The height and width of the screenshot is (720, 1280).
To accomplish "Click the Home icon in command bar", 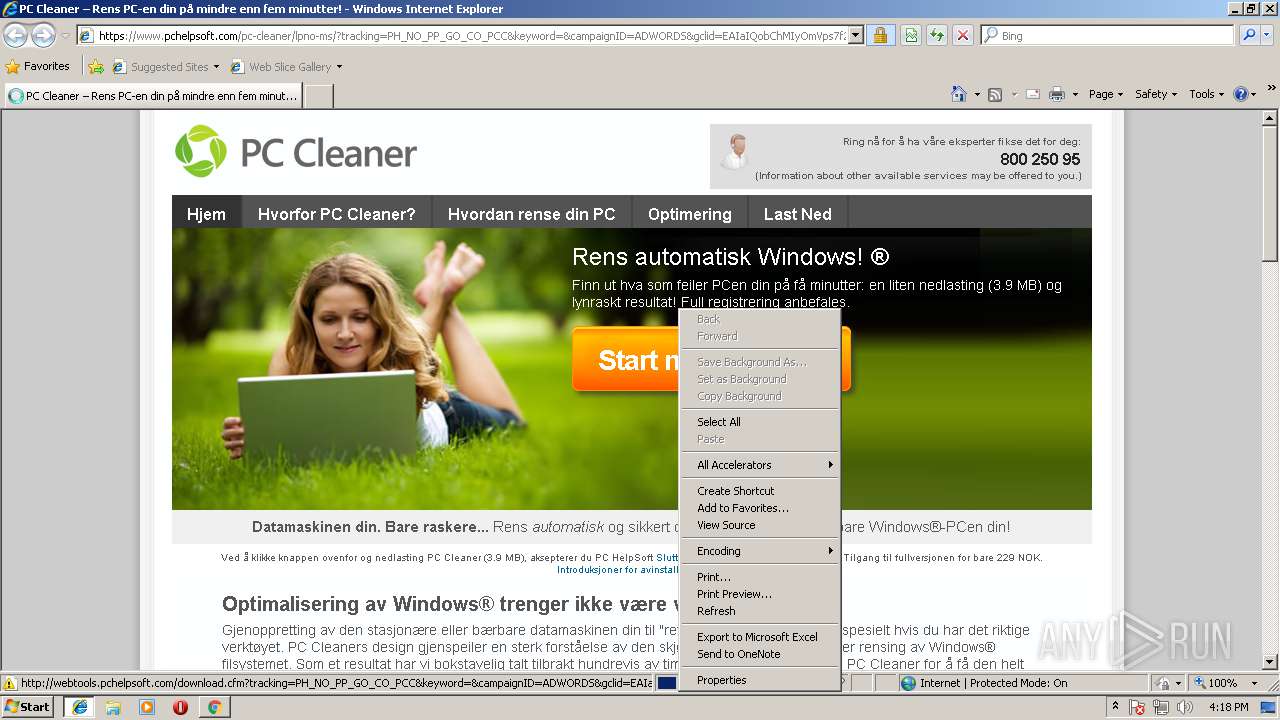I will (959, 94).
